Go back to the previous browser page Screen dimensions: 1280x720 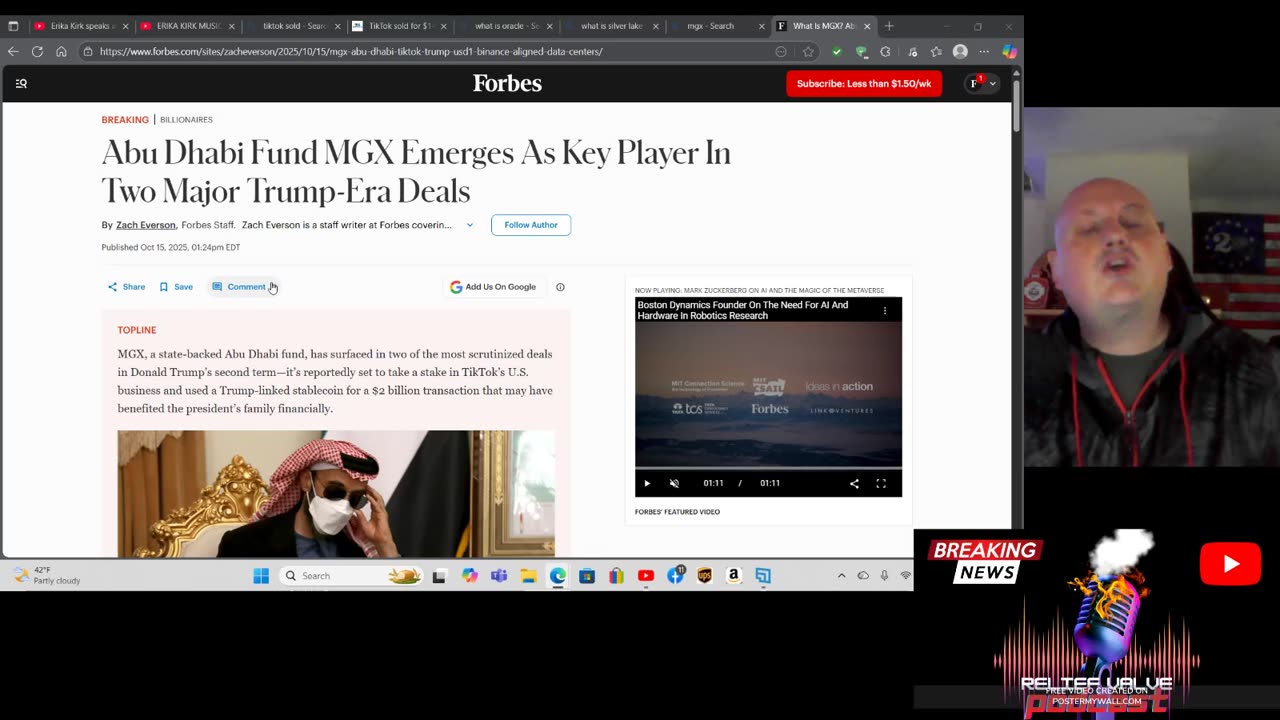13,51
